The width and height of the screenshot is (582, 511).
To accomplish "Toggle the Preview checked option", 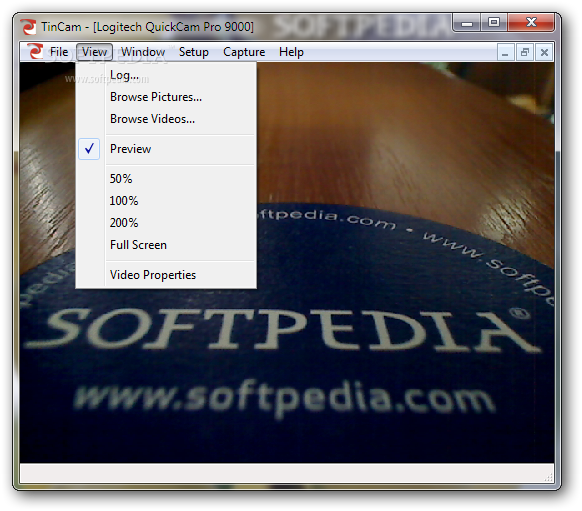I will (166, 149).
